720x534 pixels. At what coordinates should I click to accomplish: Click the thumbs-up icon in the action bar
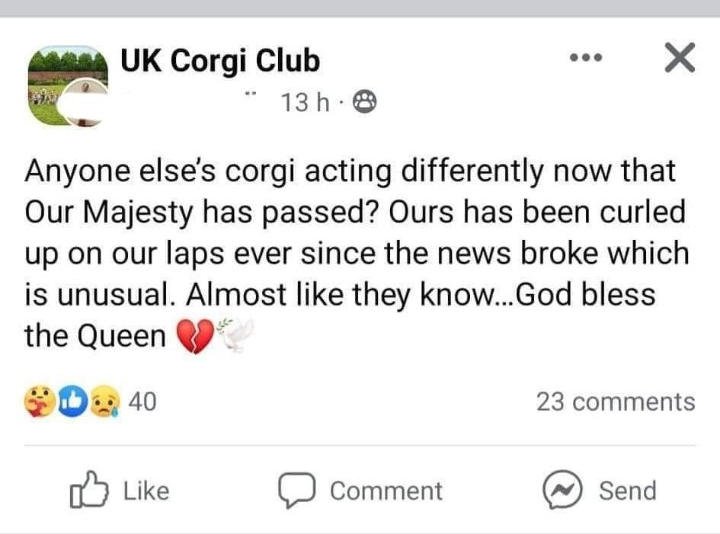(88, 490)
